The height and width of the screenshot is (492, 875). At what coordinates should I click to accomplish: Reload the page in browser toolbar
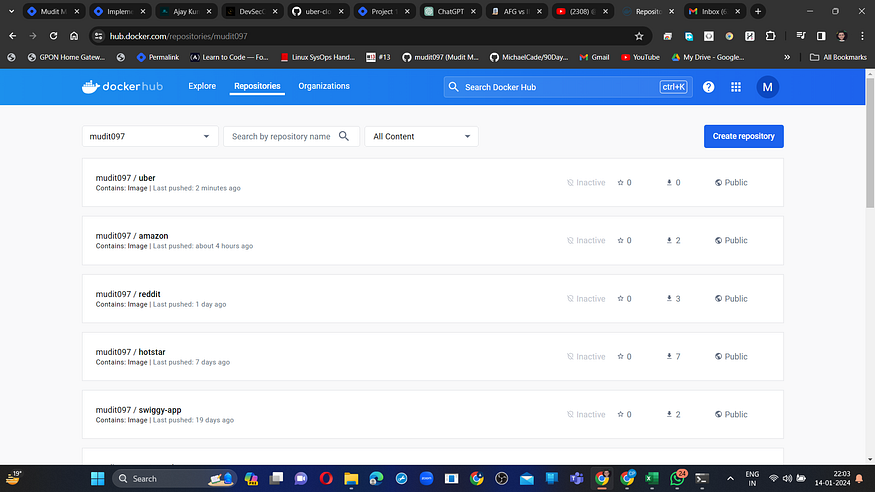click(x=54, y=36)
